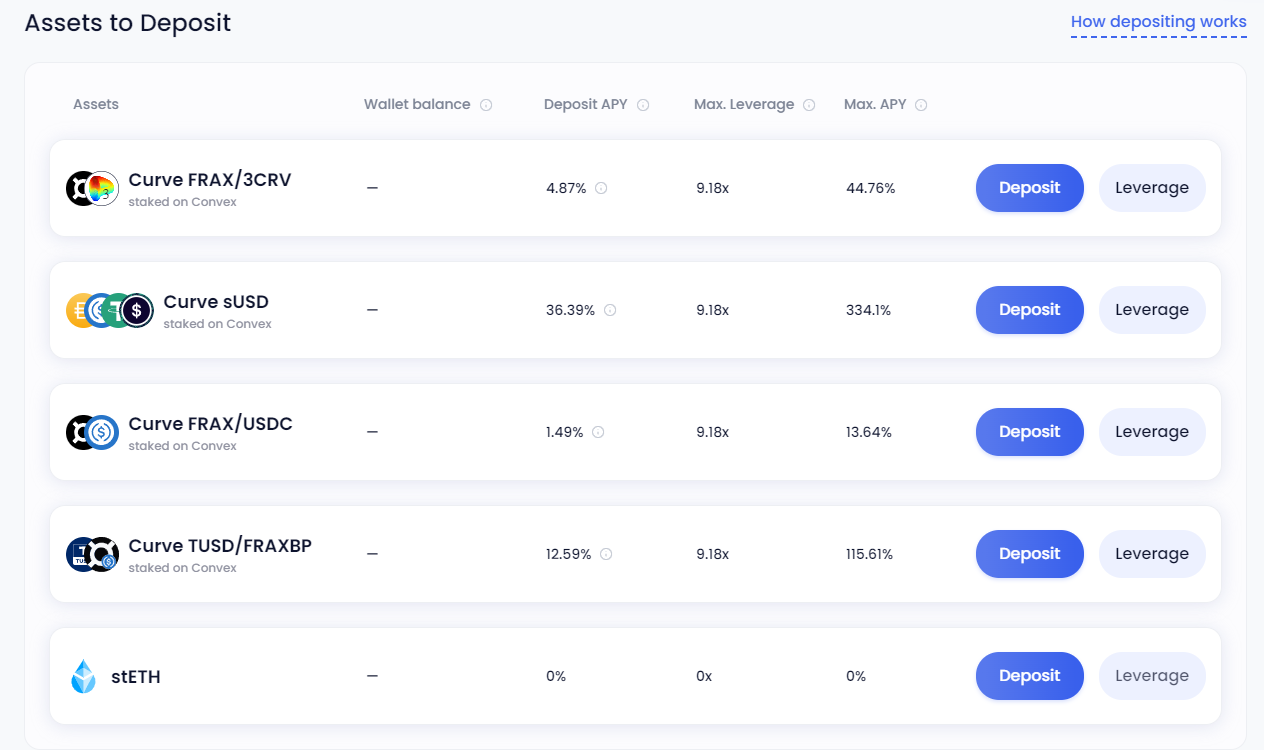1264x750 pixels.
Task: Click the Deposit APY column header
Action: (586, 104)
